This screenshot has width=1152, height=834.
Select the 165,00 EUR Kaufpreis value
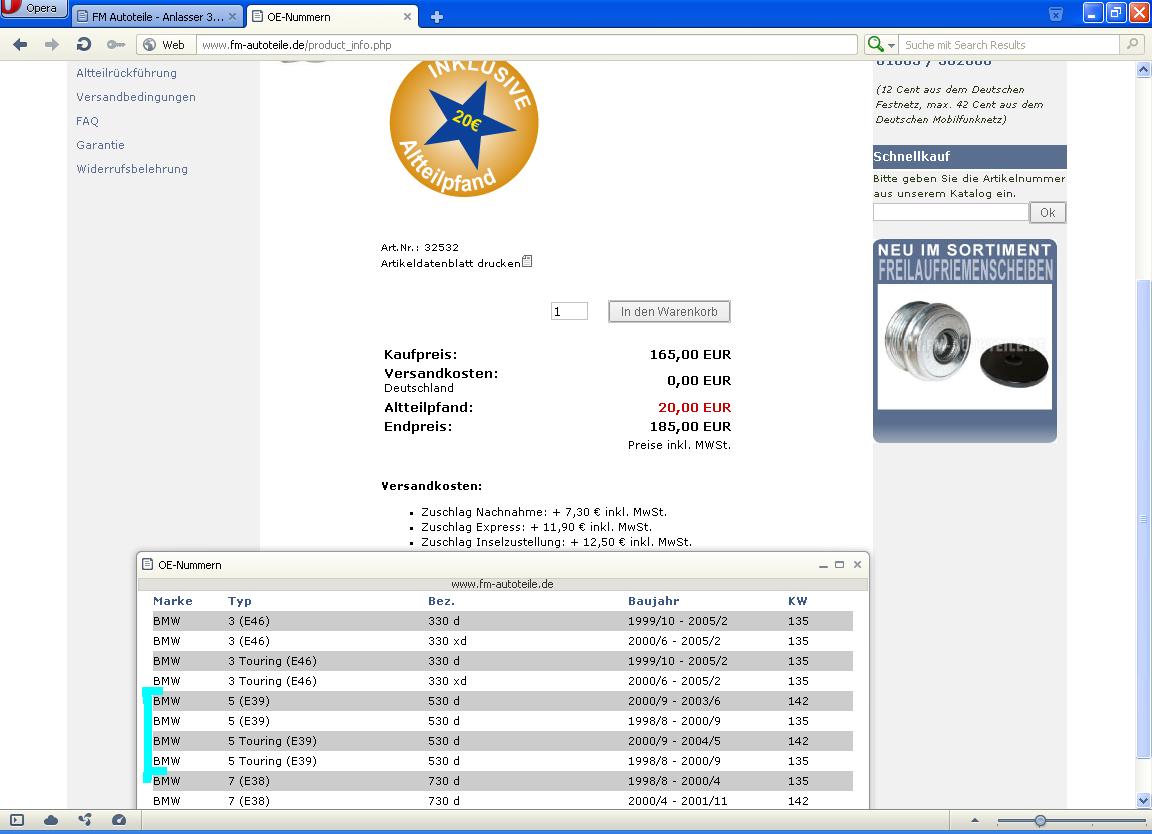(x=690, y=355)
